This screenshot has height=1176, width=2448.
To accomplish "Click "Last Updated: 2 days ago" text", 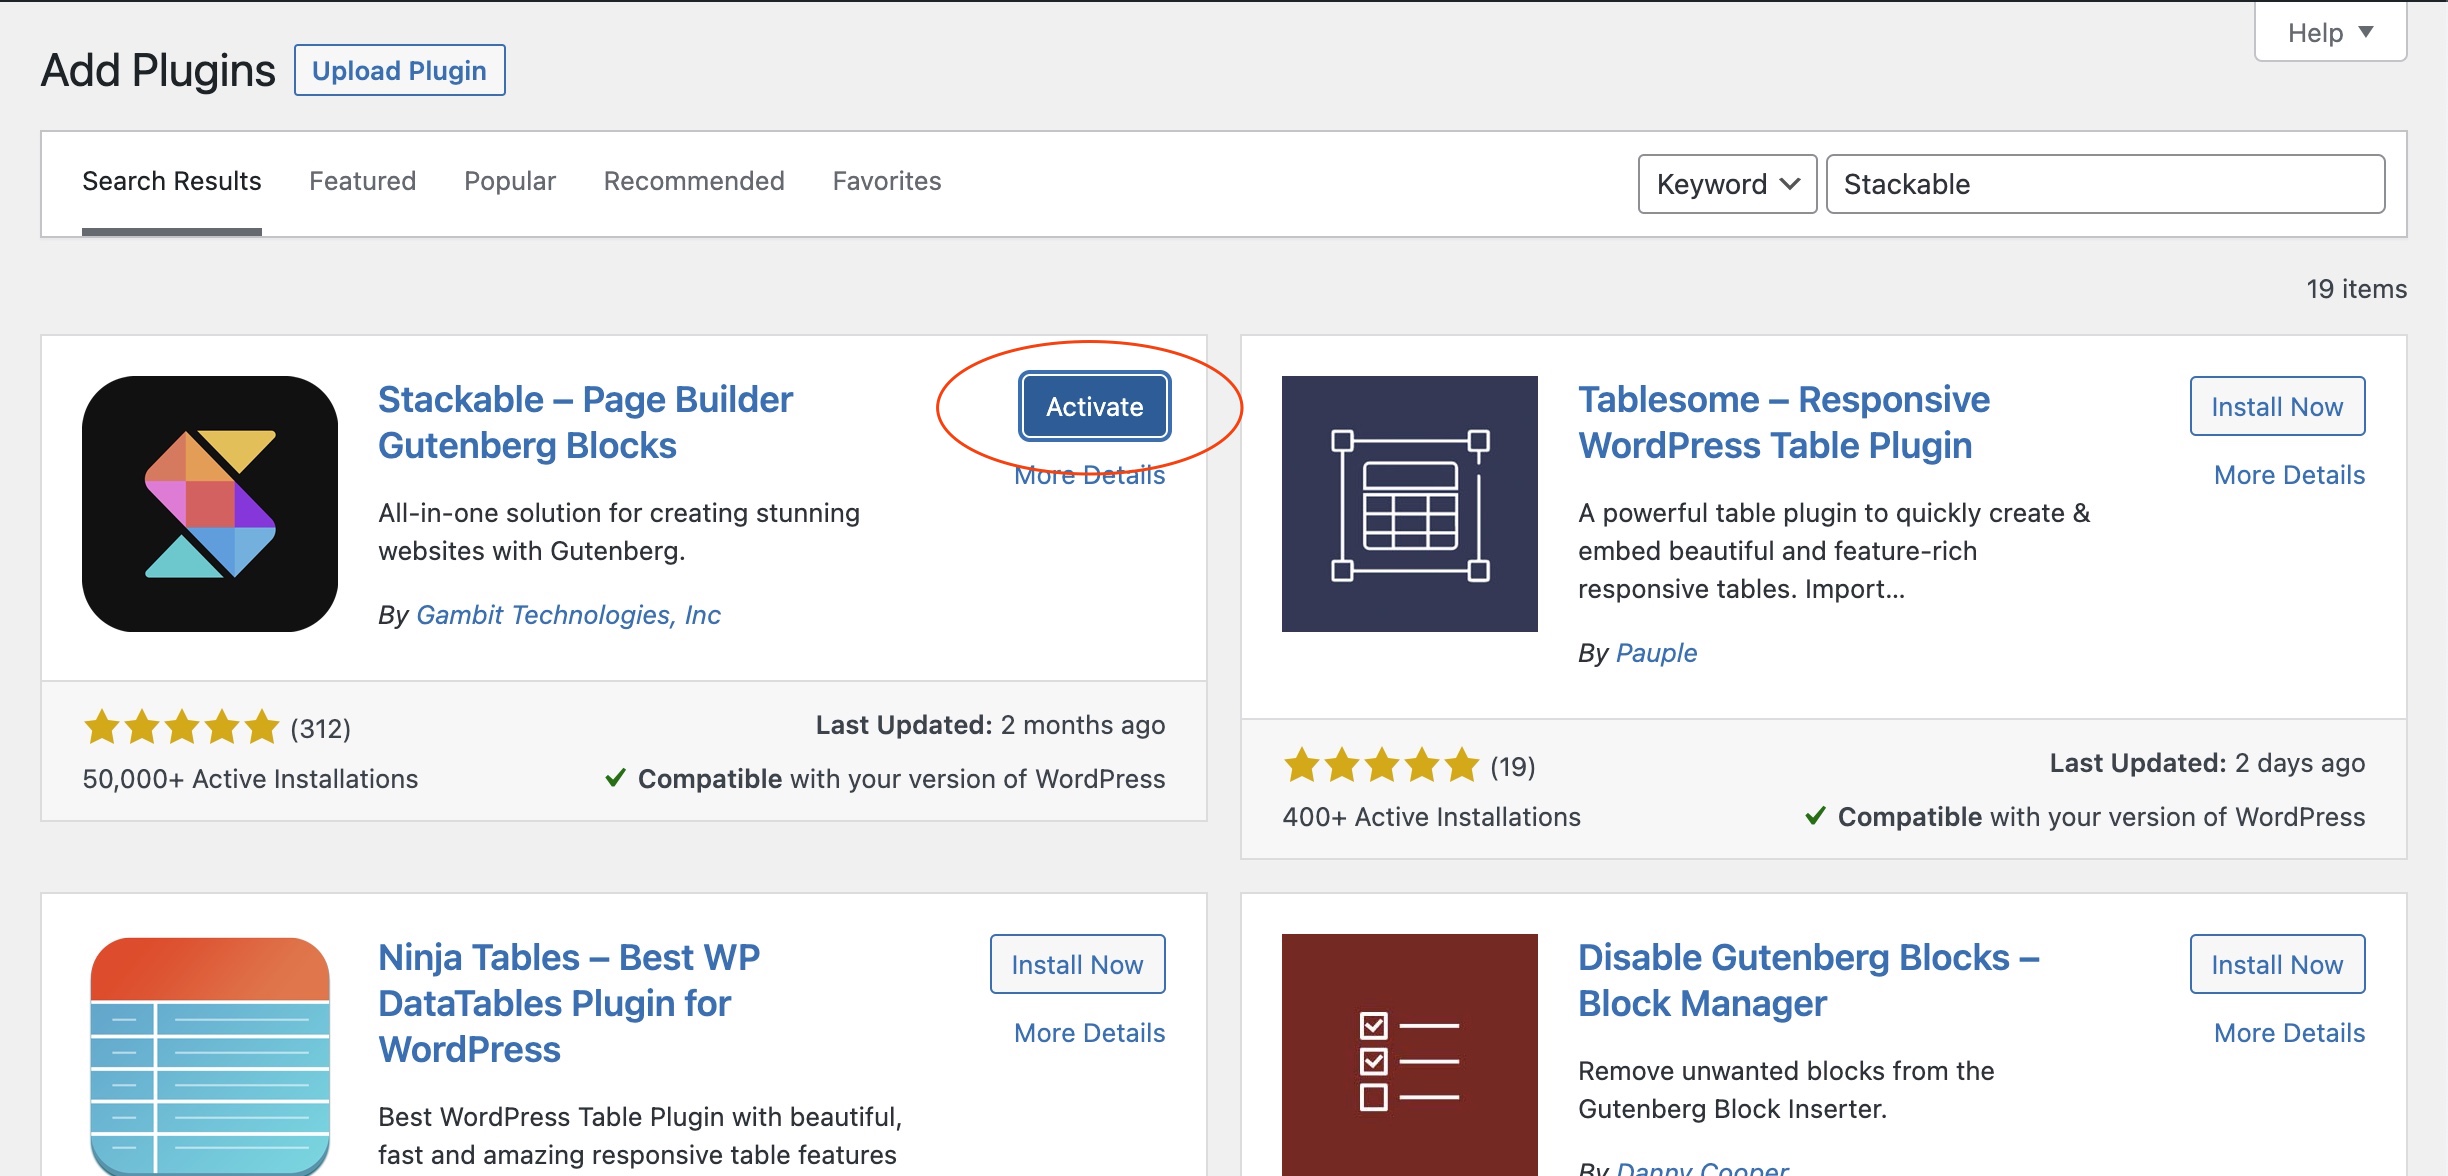I will [x=2207, y=763].
